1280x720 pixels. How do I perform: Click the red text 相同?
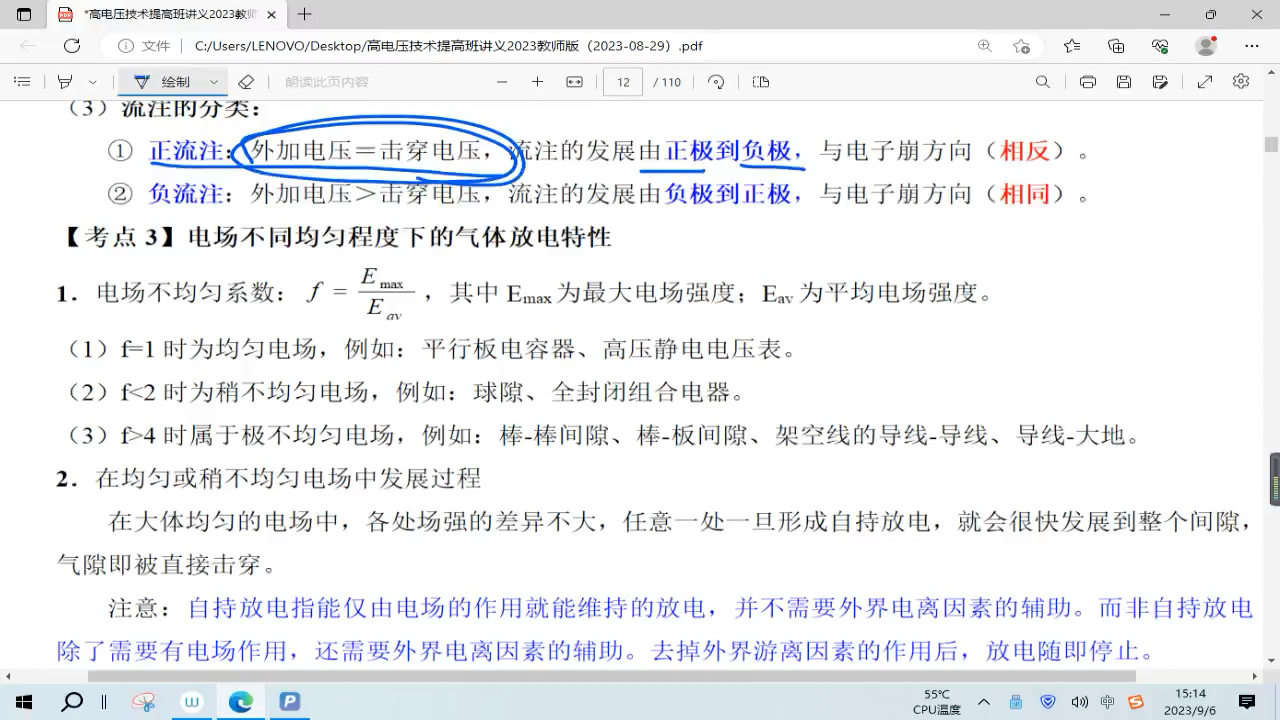1025,193
